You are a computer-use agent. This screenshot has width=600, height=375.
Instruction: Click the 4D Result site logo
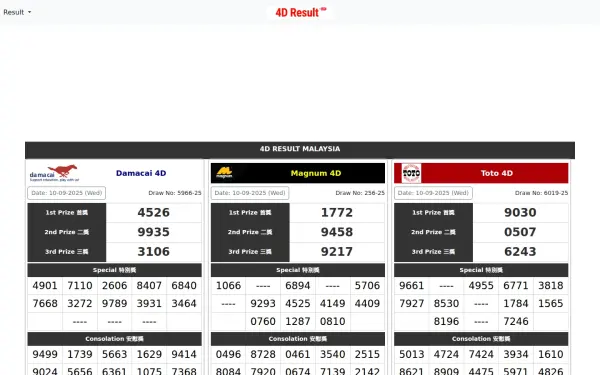tap(301, 12)
